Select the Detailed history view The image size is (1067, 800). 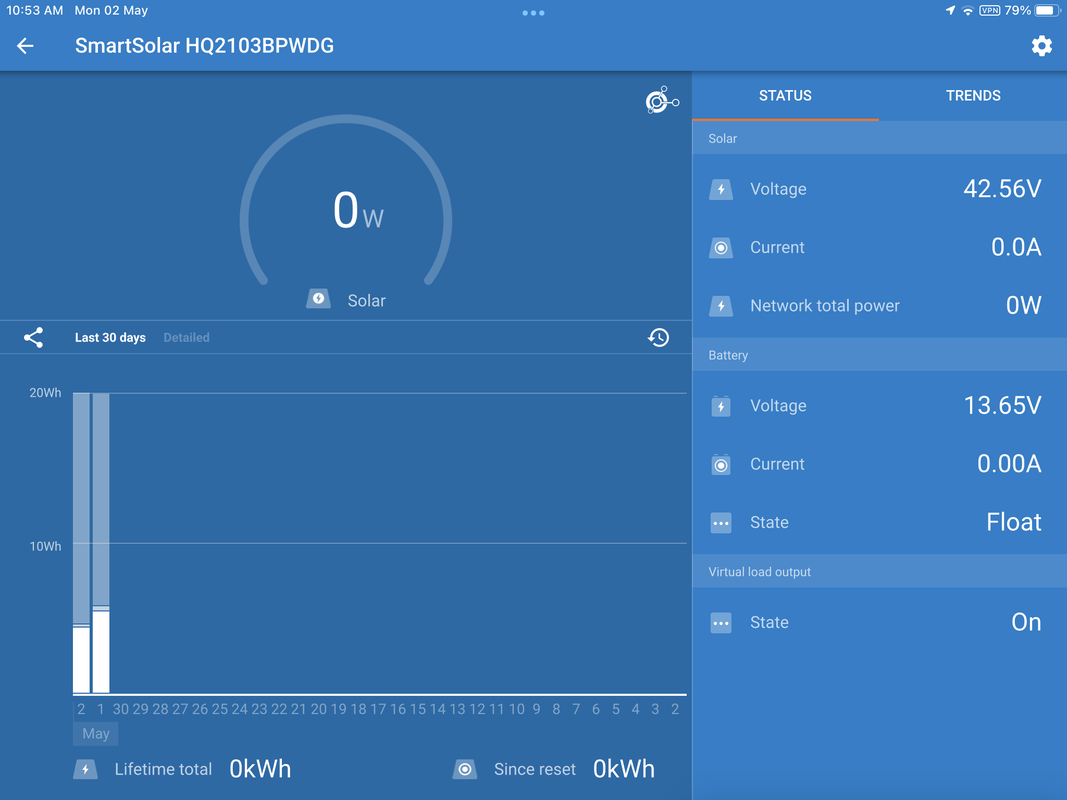tap(186, 337)
